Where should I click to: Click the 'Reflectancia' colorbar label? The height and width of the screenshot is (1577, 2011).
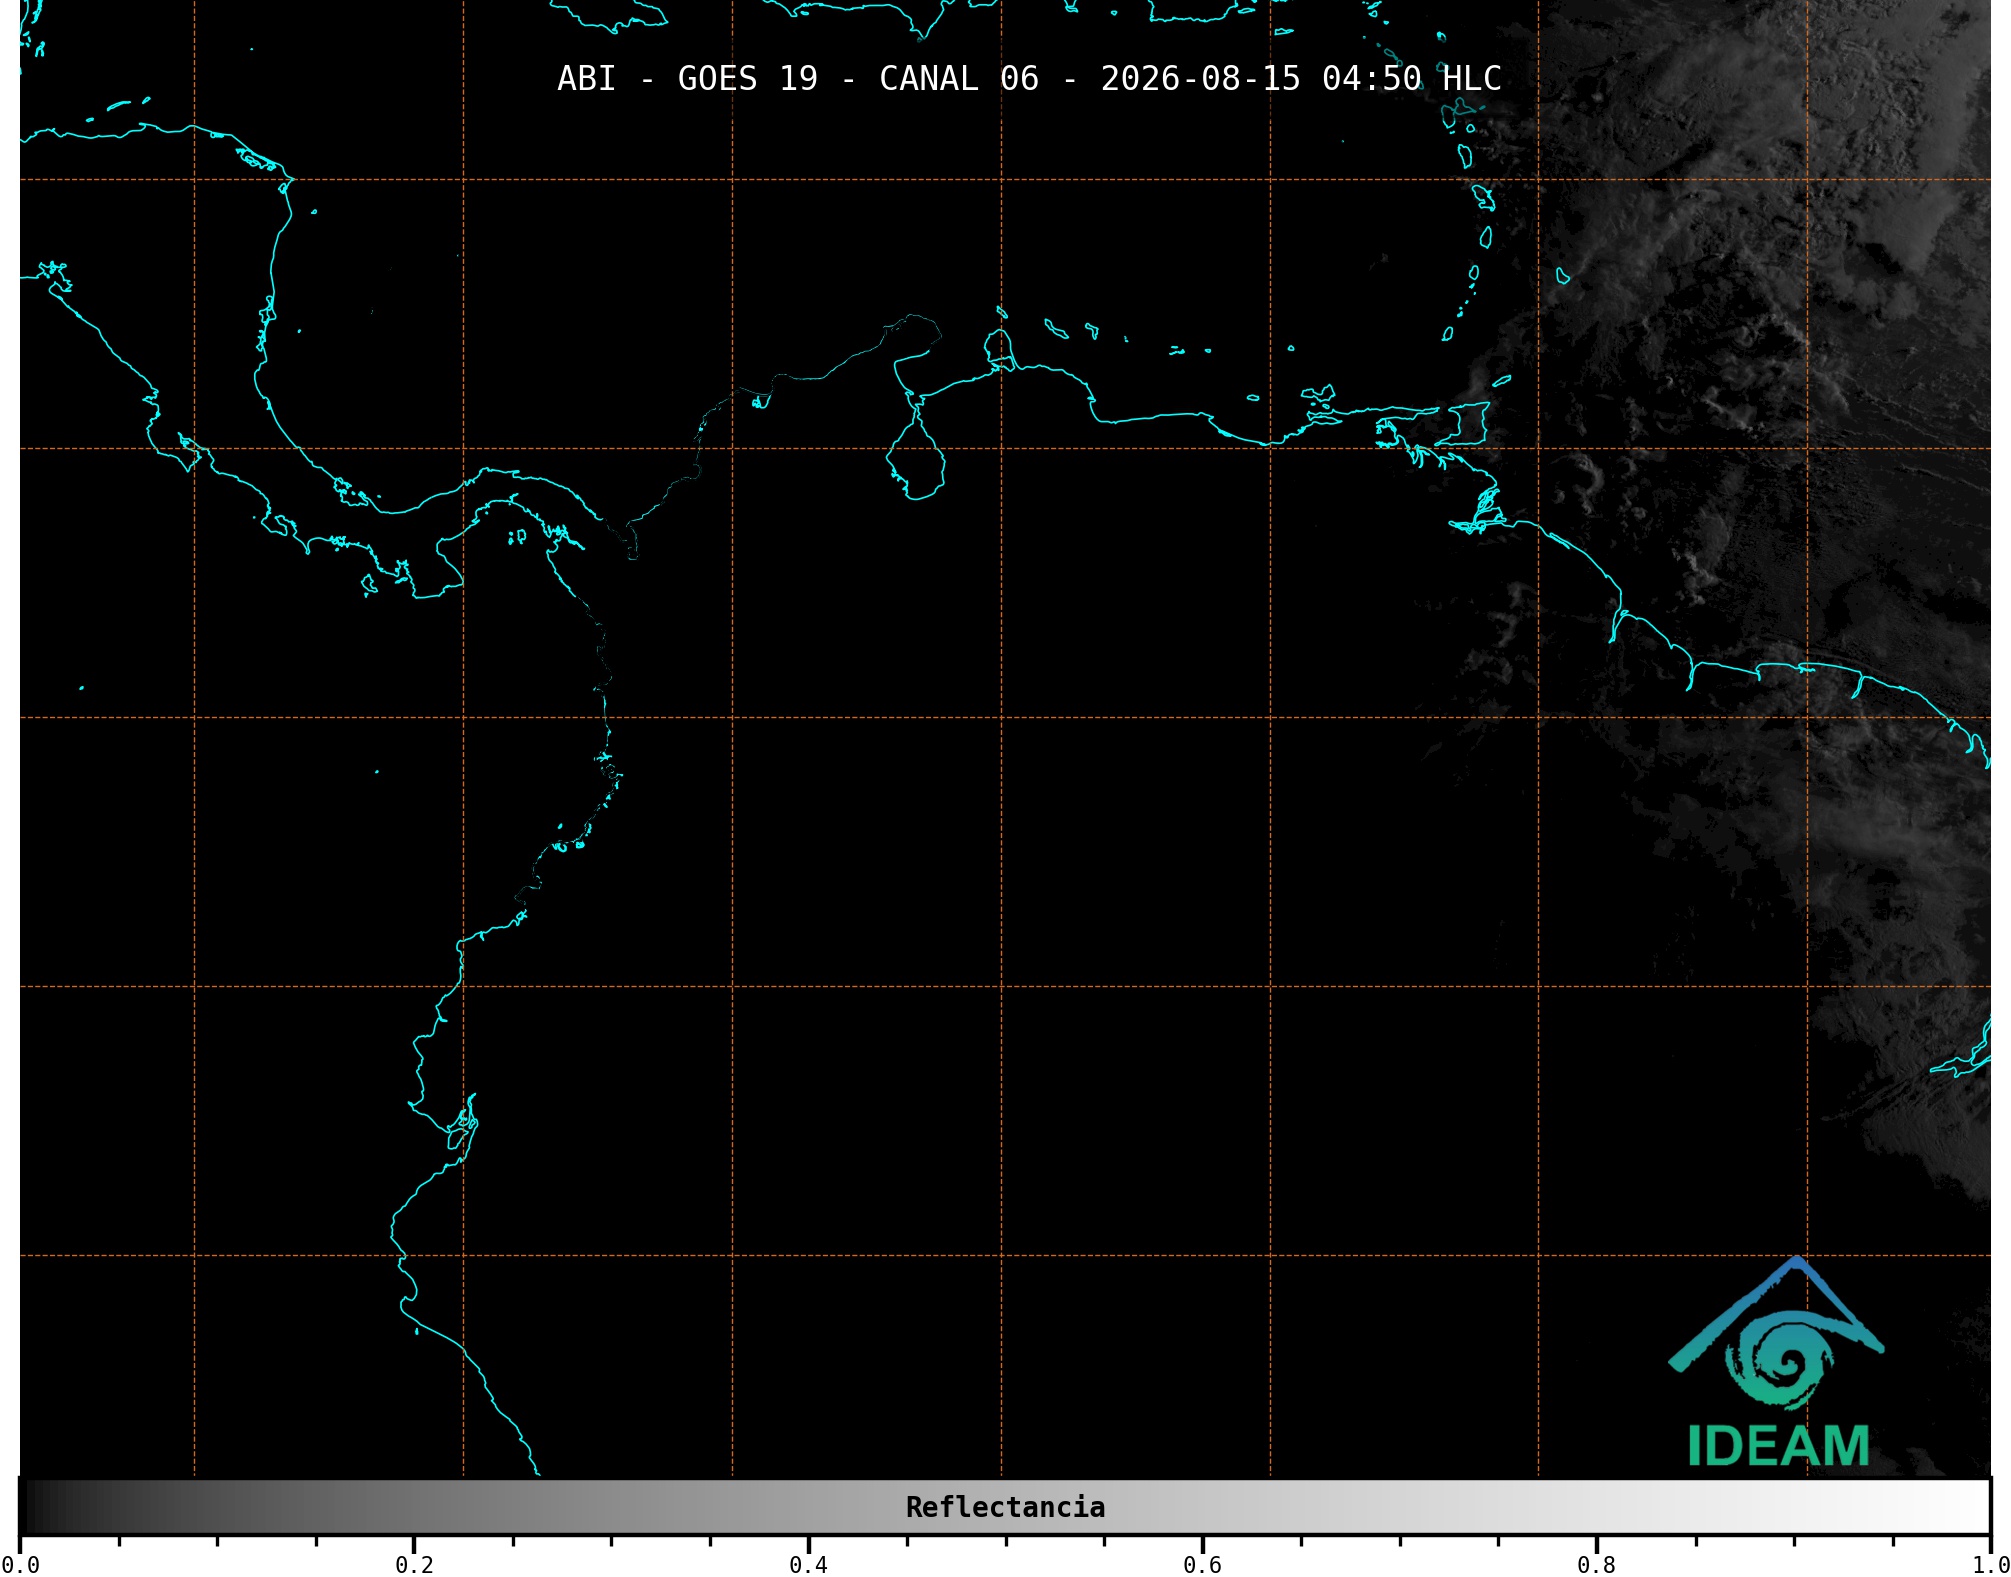click(1005, 1507)
